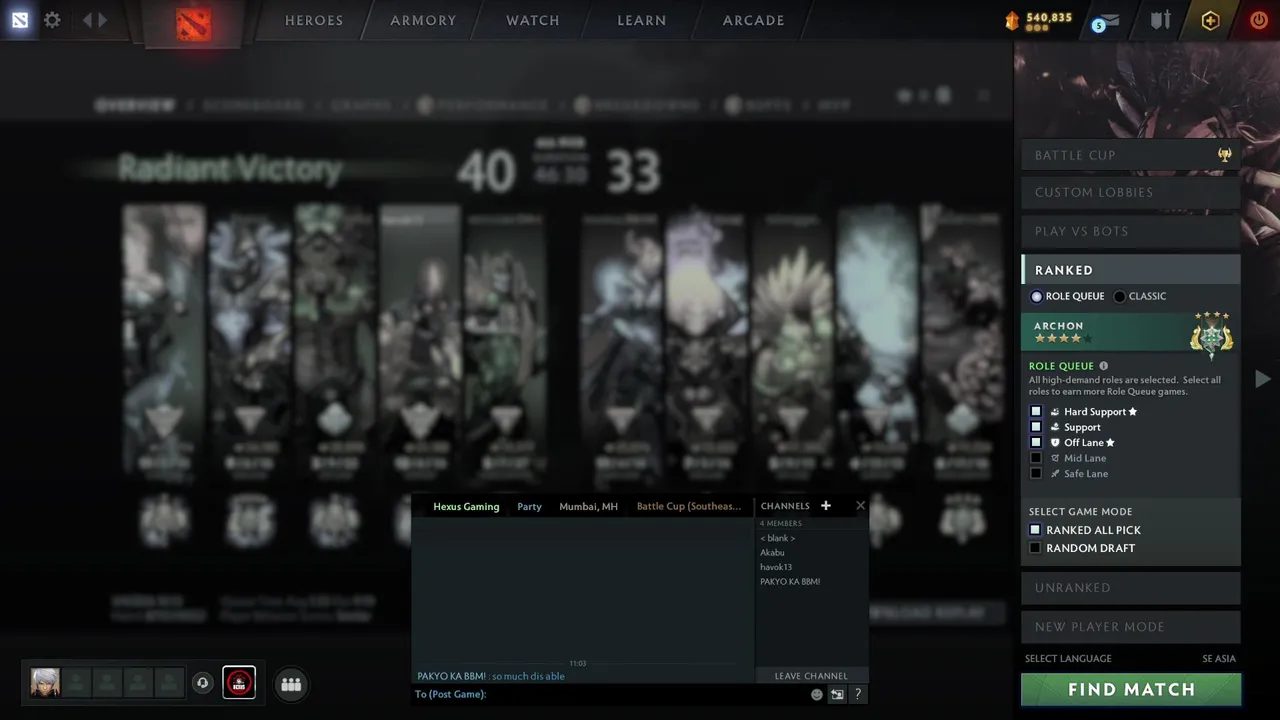Screen dimensions: 1280x720
Task: Select member Akabu in channel list
Action: [x=772, y=553]
